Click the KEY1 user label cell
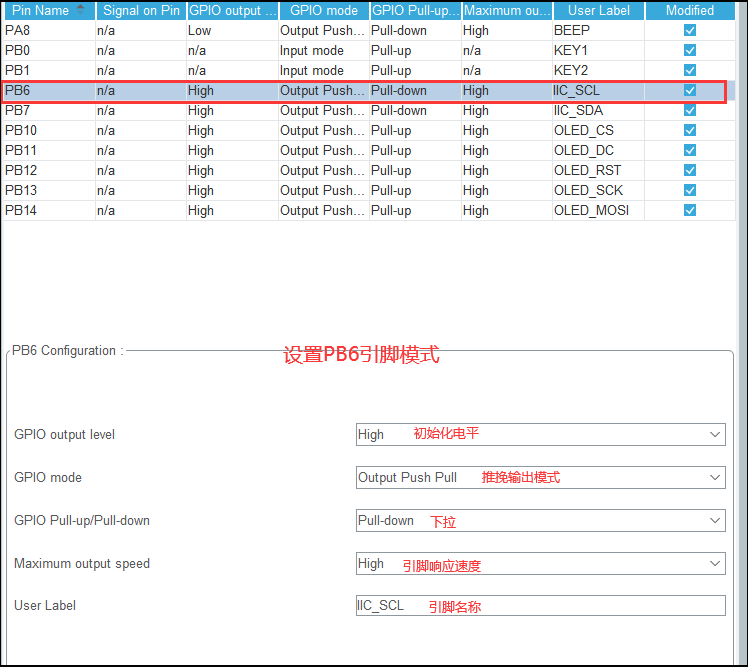Screen dimensions: 748x667 598,51
